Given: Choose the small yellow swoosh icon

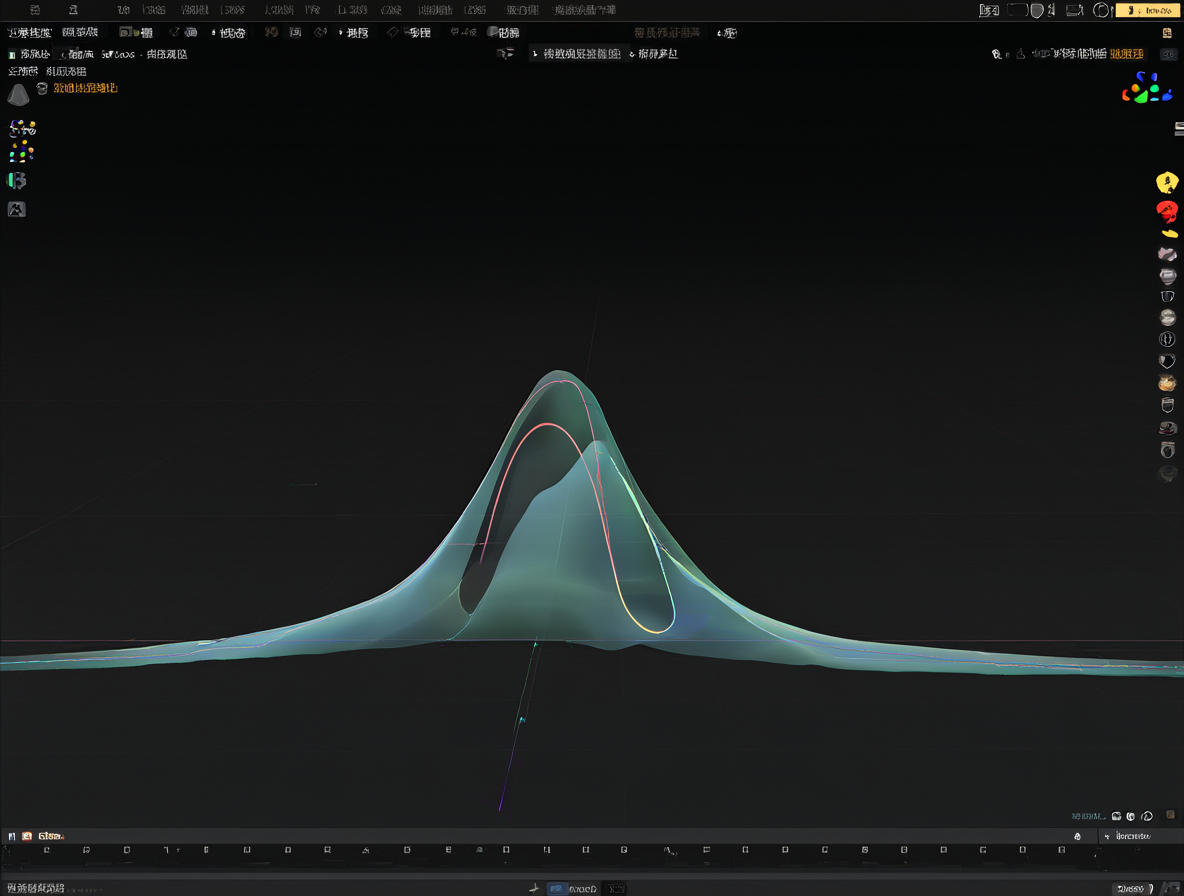Looking at the screenshot, I should click(1170, 234).
